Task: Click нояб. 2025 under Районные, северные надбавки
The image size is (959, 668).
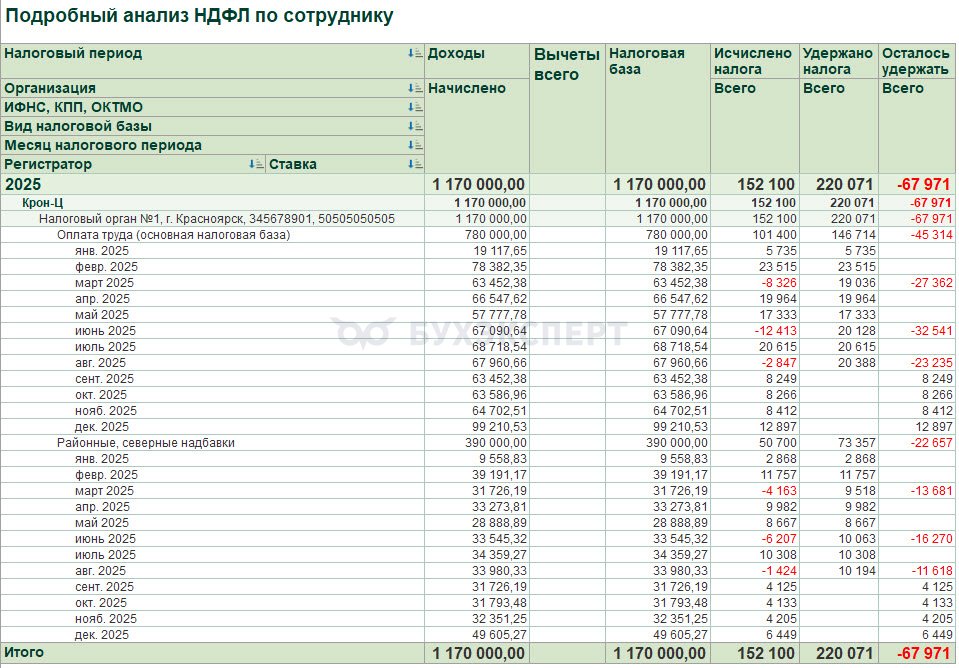Action: tap(106, 618)
